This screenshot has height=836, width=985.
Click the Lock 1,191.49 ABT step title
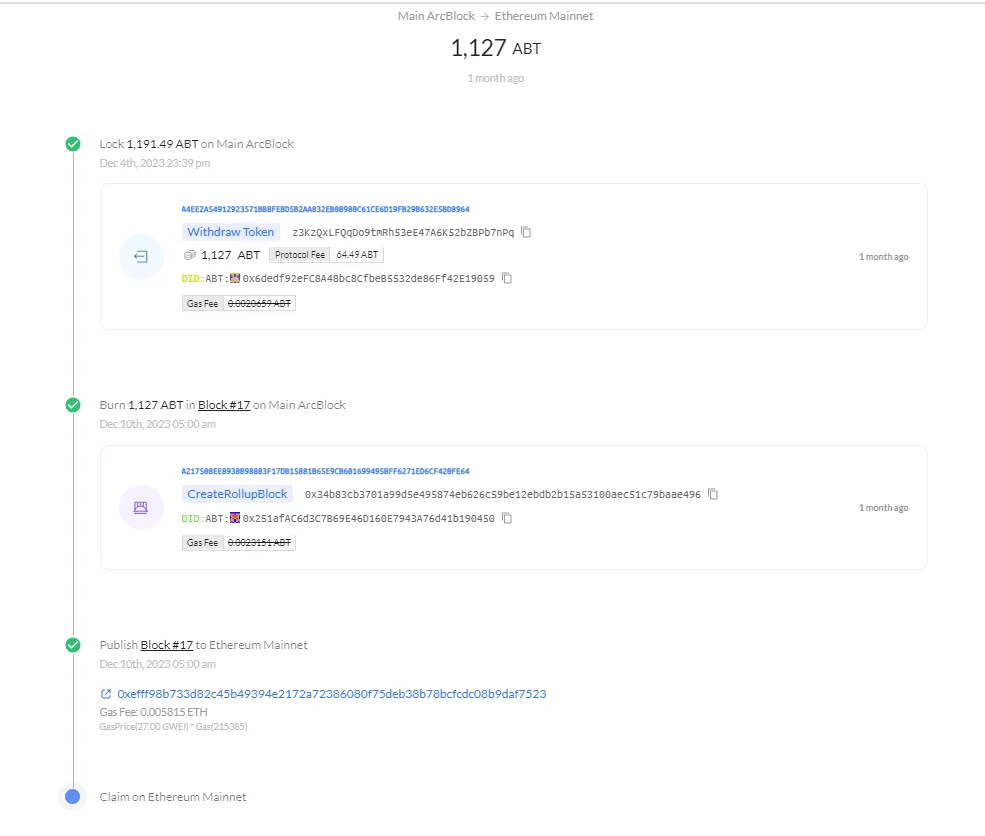(197, 144)
